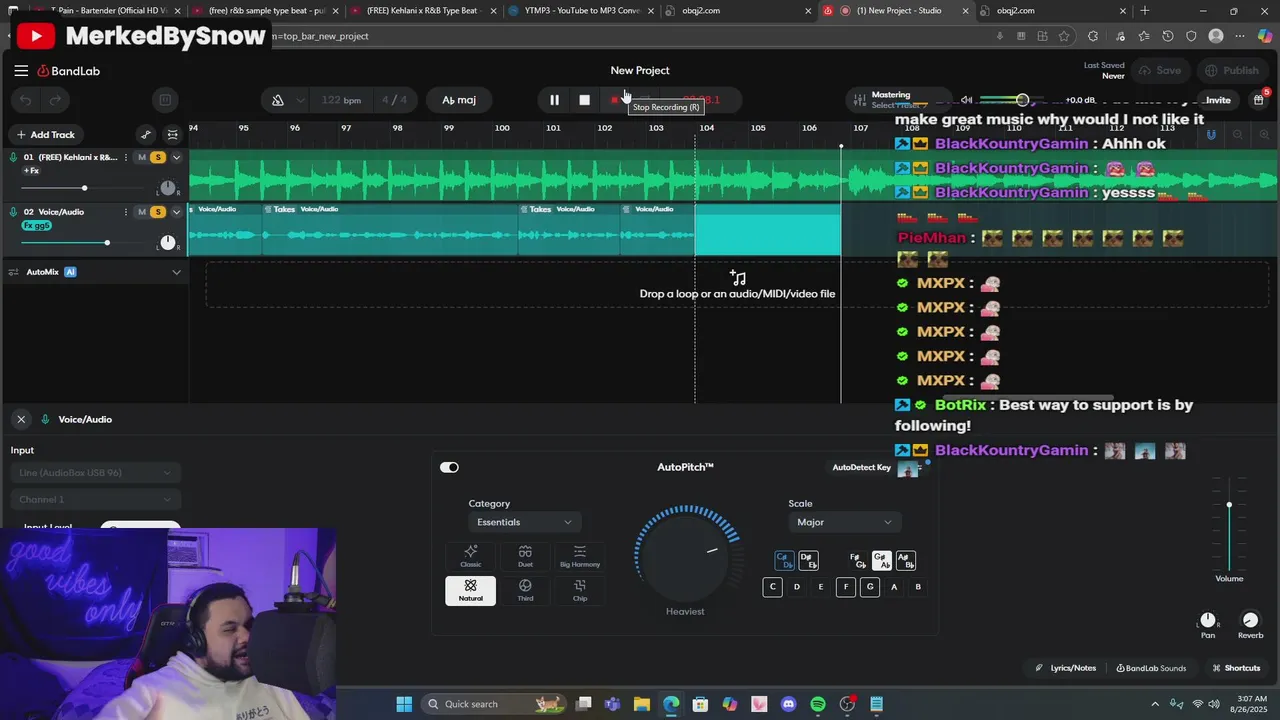Open the three-dot menu of track 01
This screenshot has height=720, width=1280.
click(125, 158)
